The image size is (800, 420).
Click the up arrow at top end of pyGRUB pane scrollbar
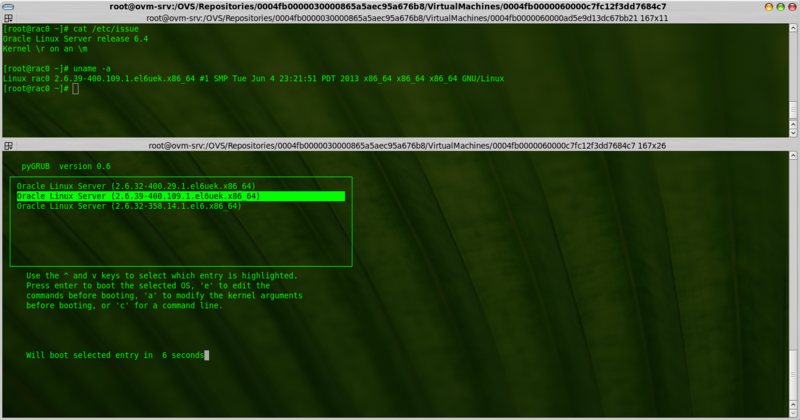click(793, 155)
